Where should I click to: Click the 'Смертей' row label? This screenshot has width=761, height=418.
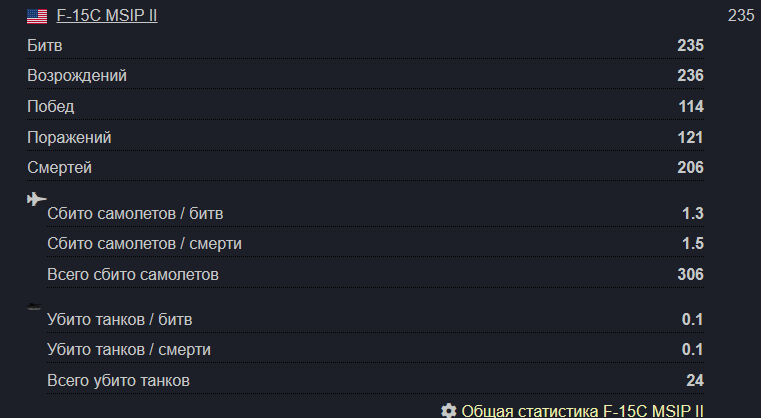[x=59, y=168]
